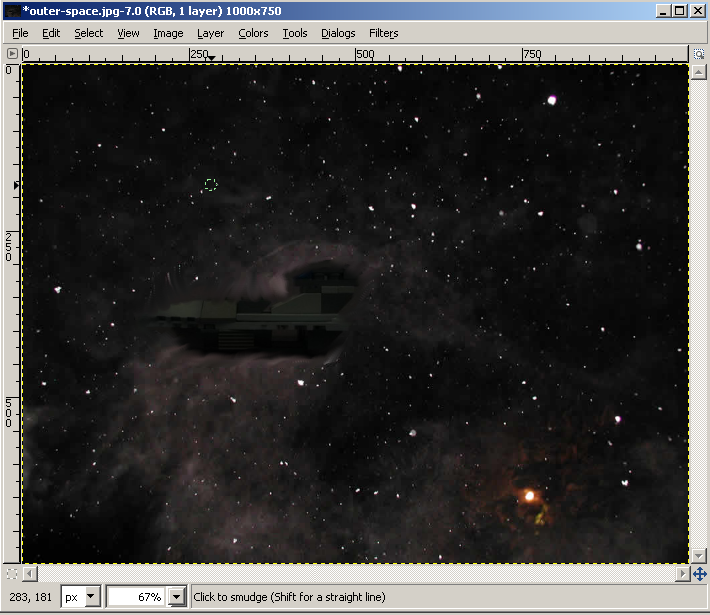Image resolution: width=710 pixels, height=615 pixels.
Task: Open the Select menu
Action: click(88, 33)
